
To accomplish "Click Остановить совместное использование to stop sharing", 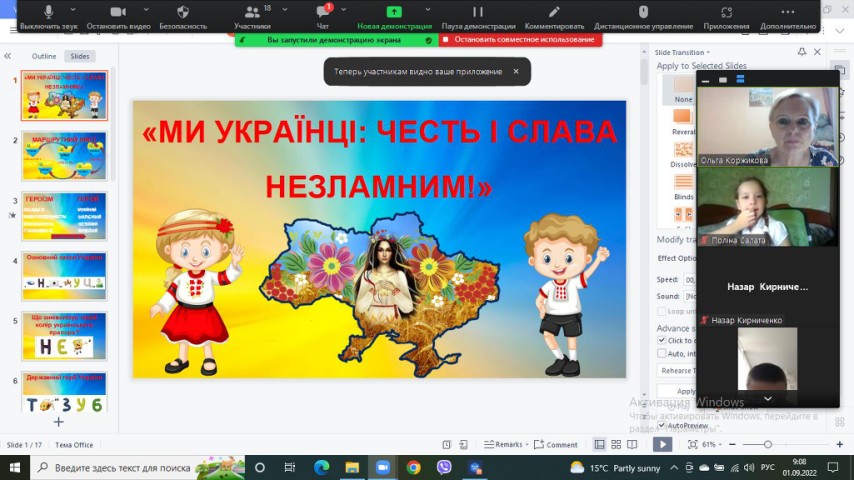I will pos(521,40).
